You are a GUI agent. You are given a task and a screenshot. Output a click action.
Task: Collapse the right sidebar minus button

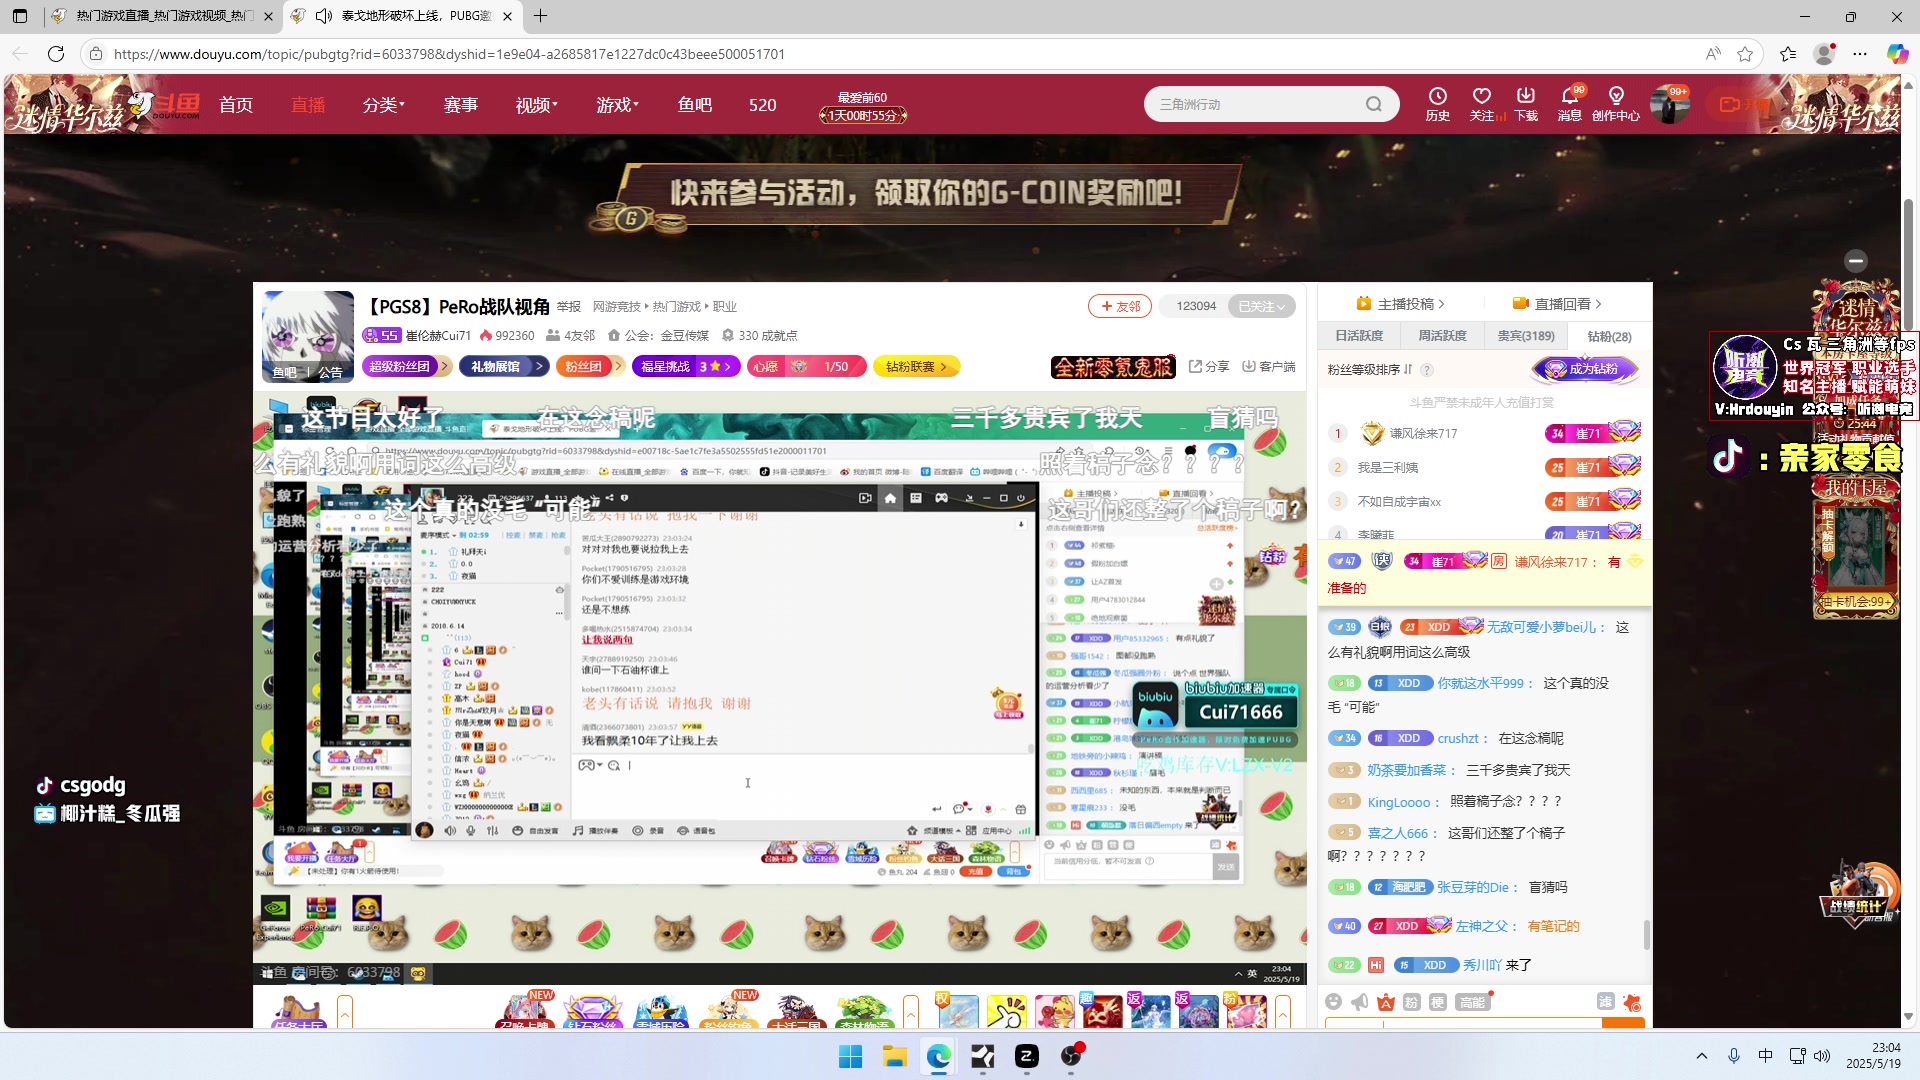[x=1856, y=261]
